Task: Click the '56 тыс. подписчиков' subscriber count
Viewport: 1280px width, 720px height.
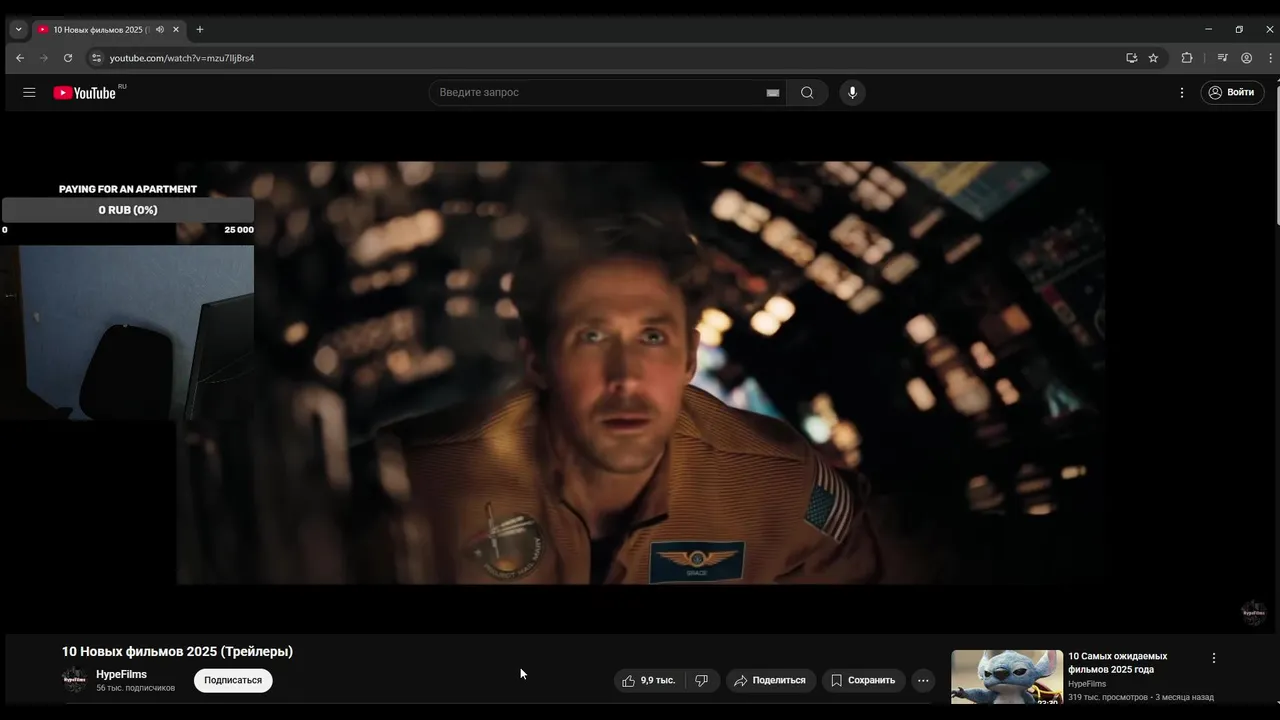Action: coord(135,688)
